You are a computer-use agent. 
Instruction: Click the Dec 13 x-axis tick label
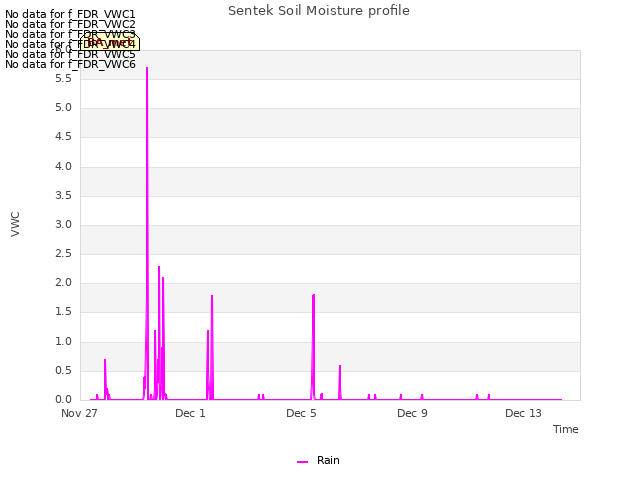point(523,413)
